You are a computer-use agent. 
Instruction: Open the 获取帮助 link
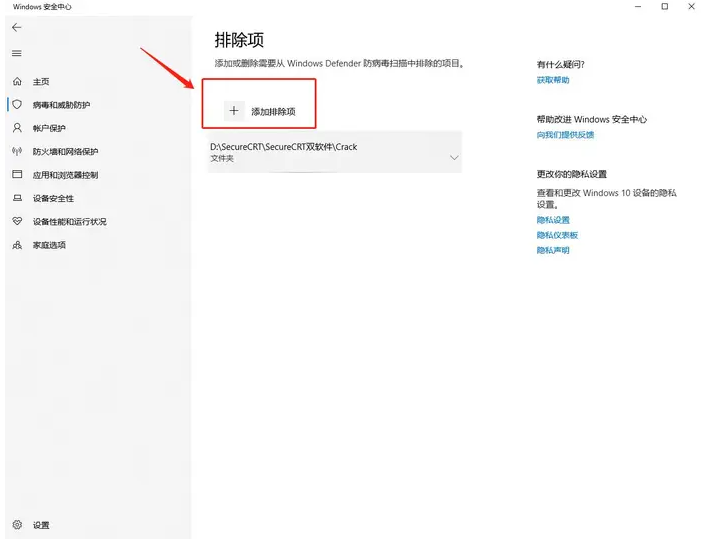(553, 80)
